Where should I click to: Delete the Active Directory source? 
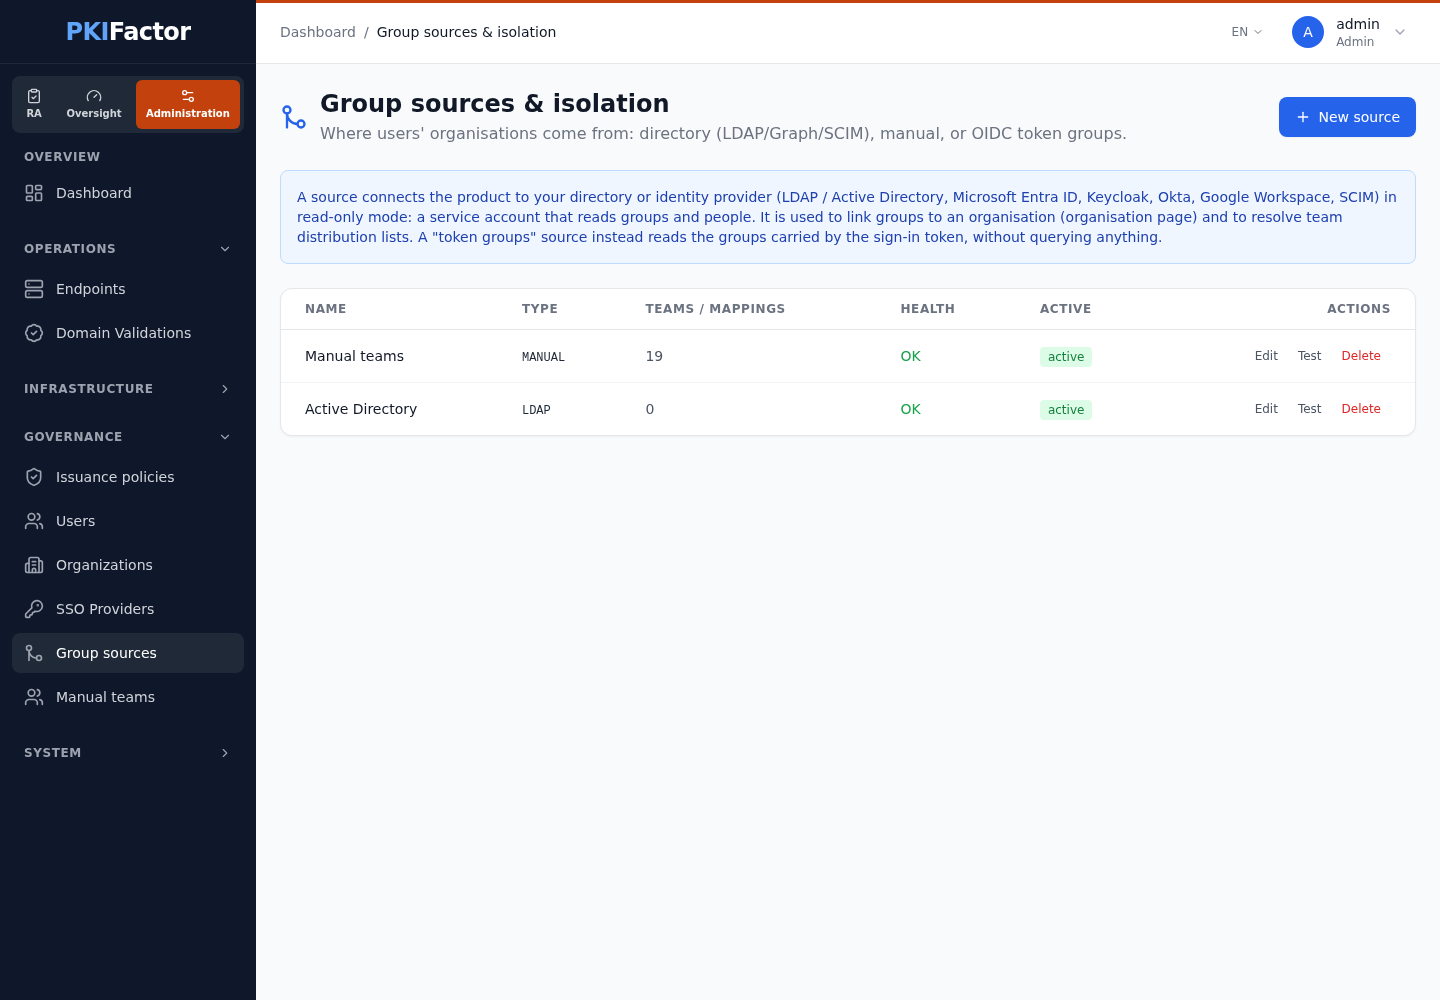(1361, 409)
